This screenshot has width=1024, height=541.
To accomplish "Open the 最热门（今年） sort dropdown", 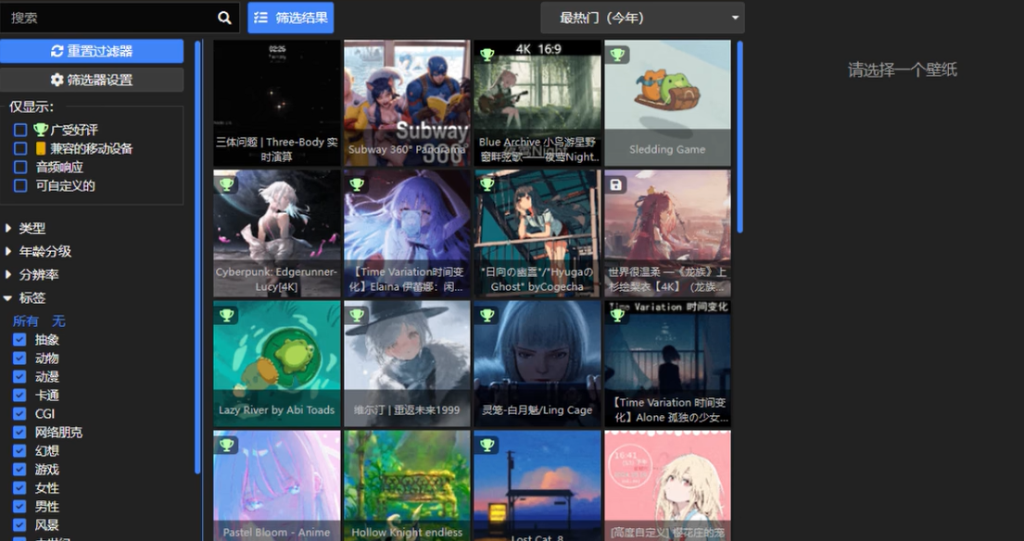I will pos(642,17).
